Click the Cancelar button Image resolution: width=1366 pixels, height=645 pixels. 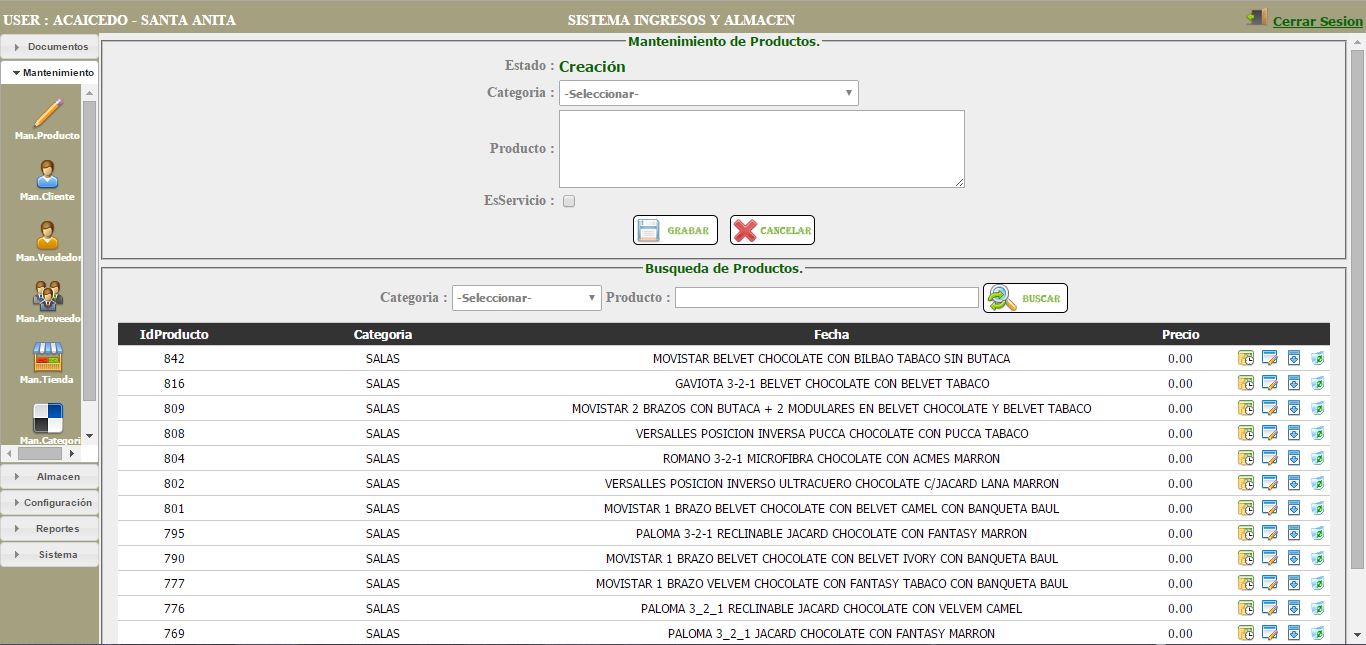click(x=772, y=230)
